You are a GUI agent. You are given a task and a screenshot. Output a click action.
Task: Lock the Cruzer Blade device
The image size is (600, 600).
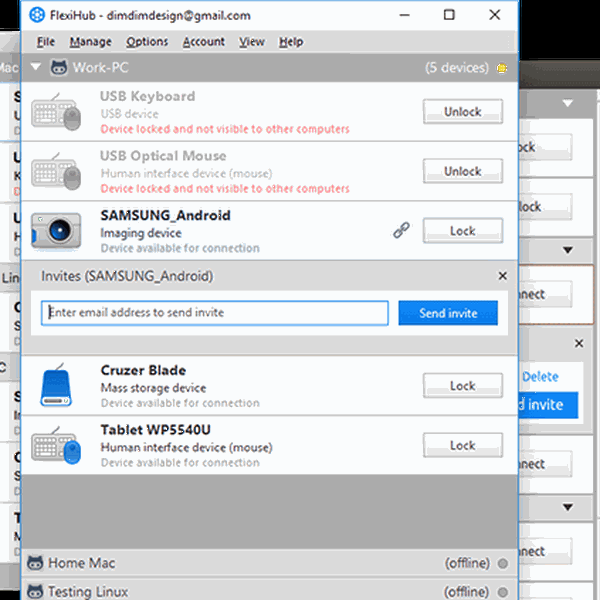[x=462, y=385]
